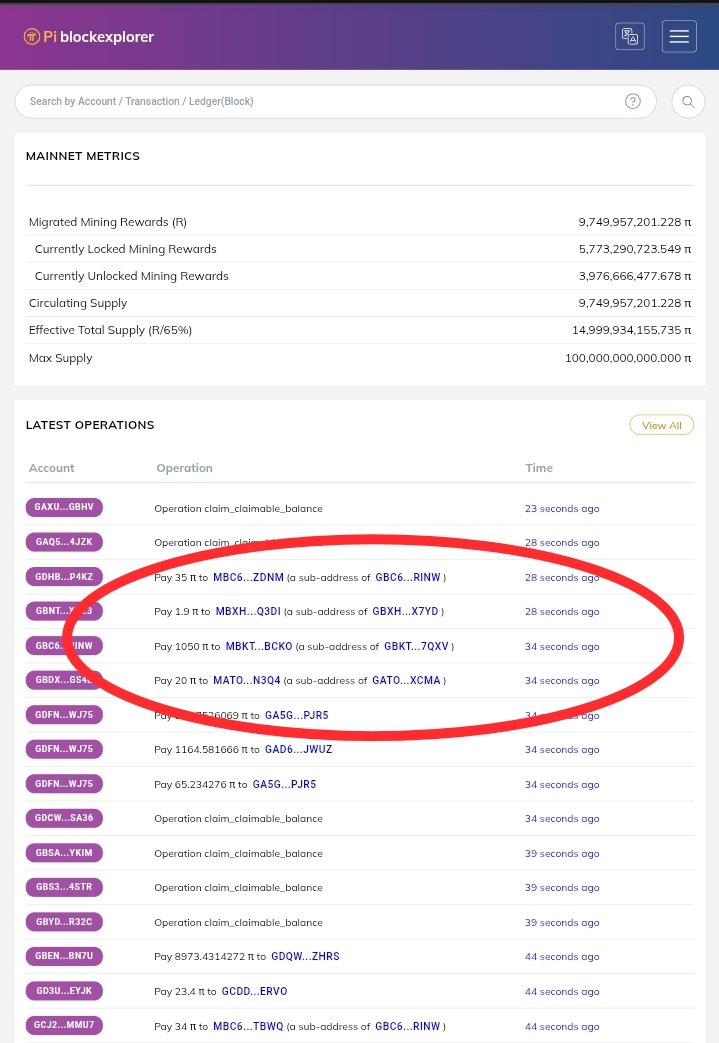Open address GBXH...X7YD

405,611
